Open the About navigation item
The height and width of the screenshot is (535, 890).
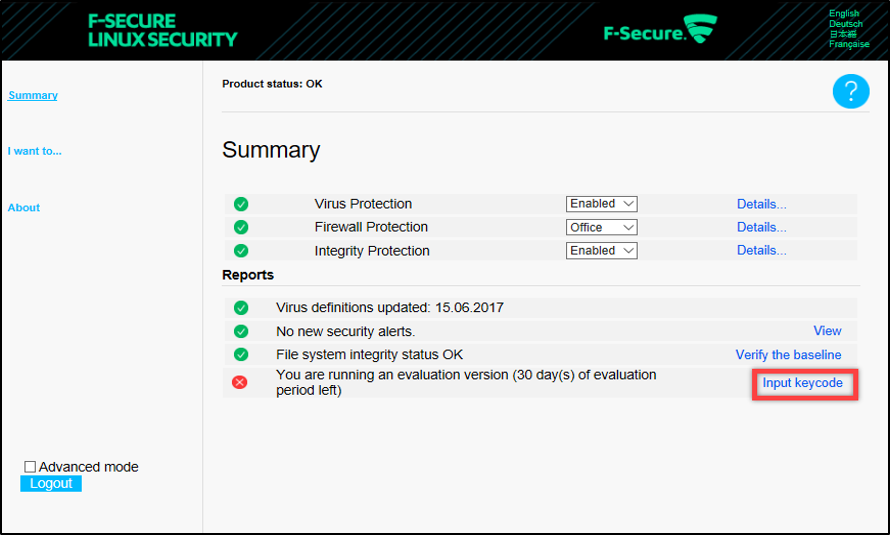(24, 208)
